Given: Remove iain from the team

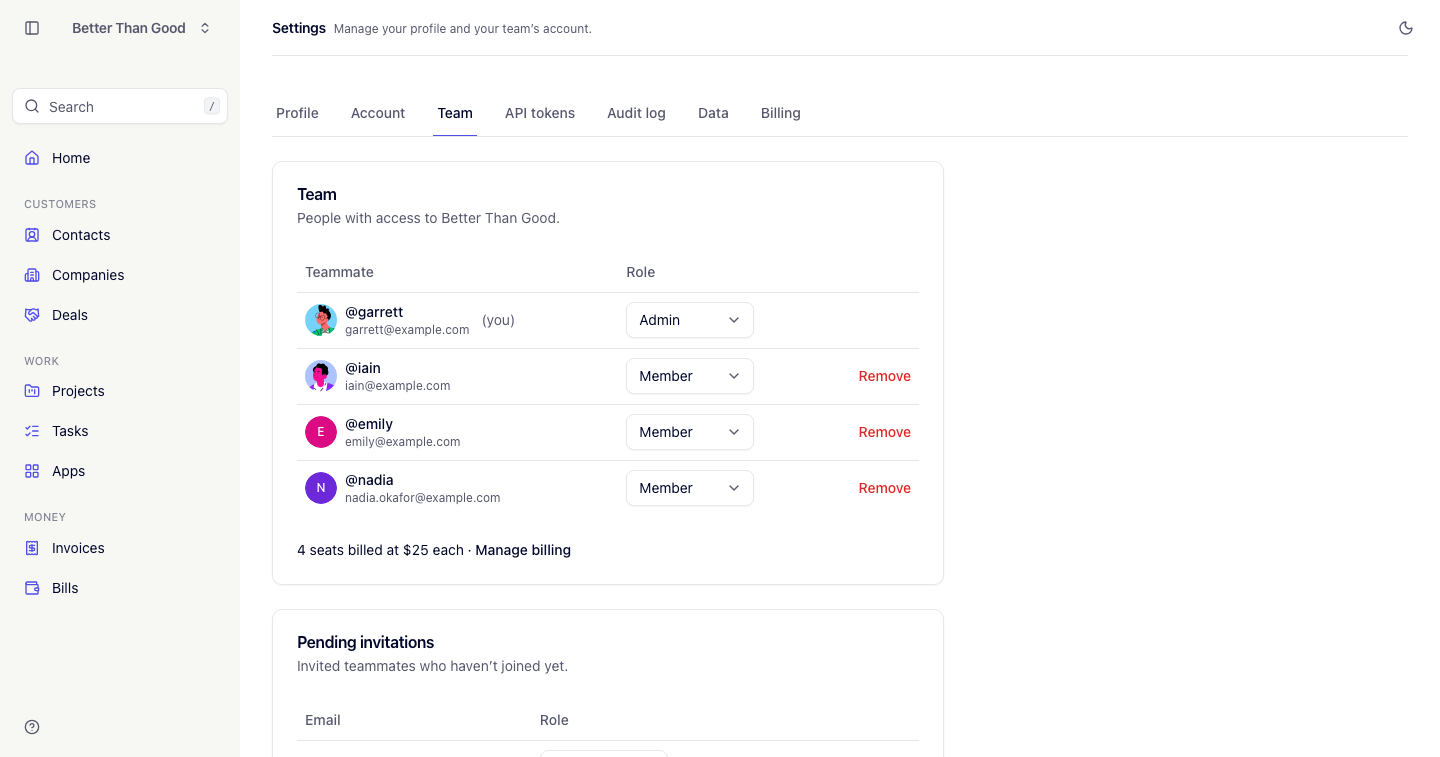Looking at the screenshot, I should 885,376.
